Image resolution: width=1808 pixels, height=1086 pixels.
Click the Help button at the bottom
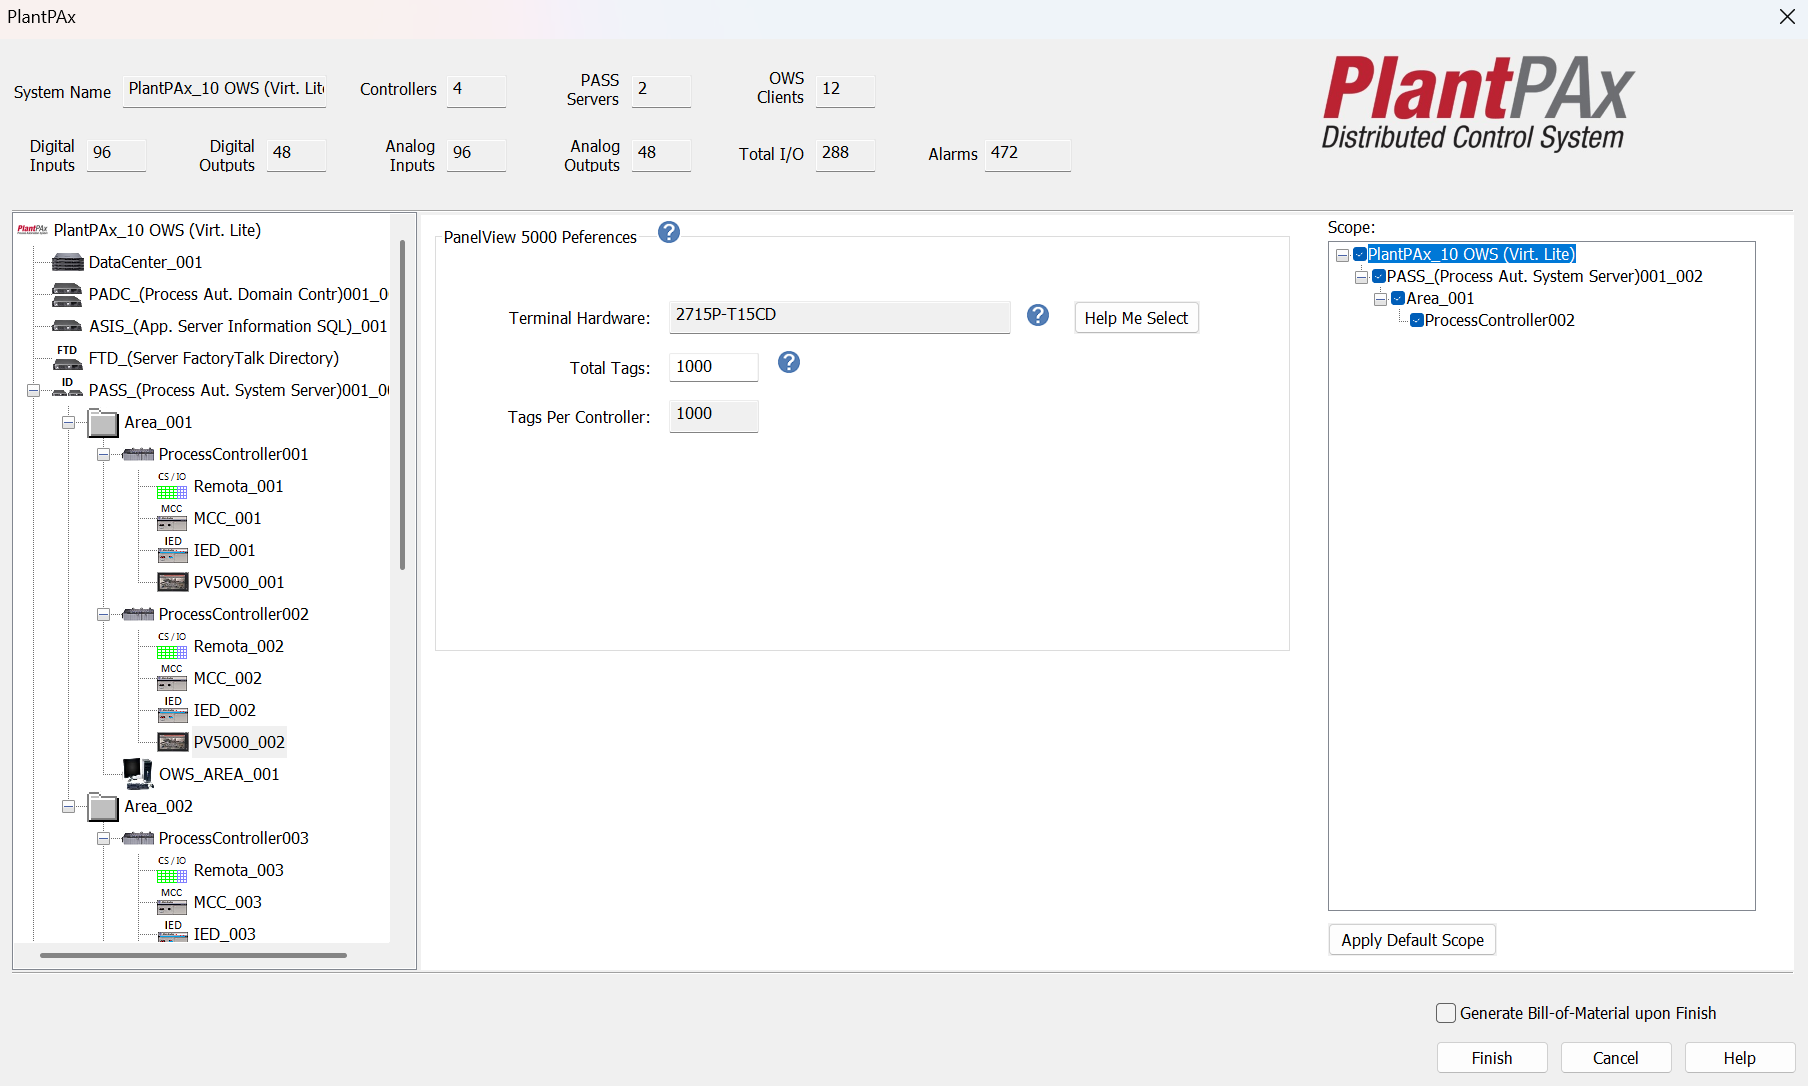1740,1058
